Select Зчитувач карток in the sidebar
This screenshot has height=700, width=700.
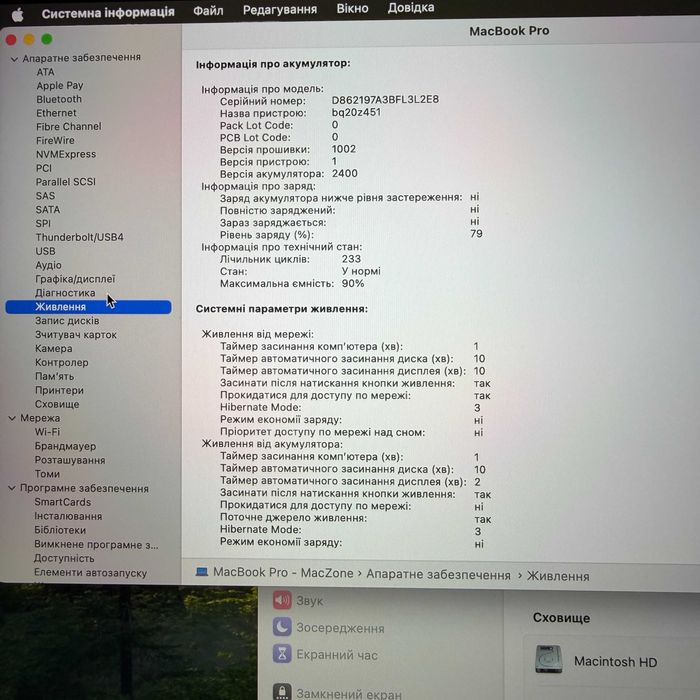click(76, 335)
